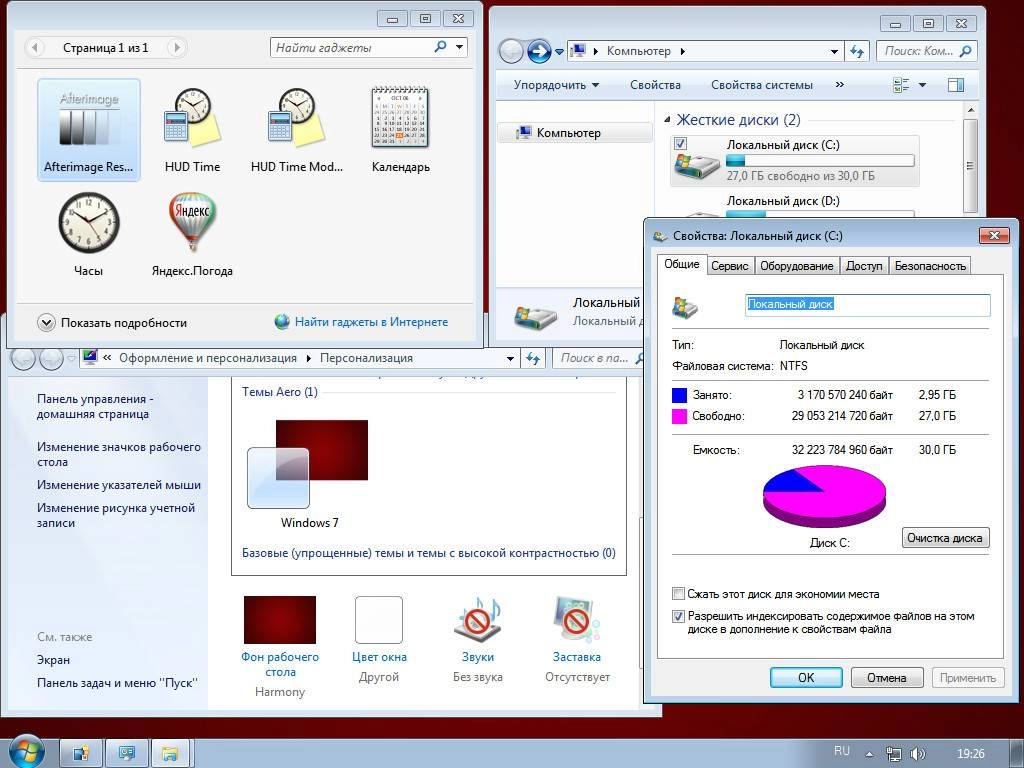Image resolution: width=1024 pixels, height=768 pixels.
Task: Open Фон рабочего стола Harmony thumbnail
Action: coord(280,619)
